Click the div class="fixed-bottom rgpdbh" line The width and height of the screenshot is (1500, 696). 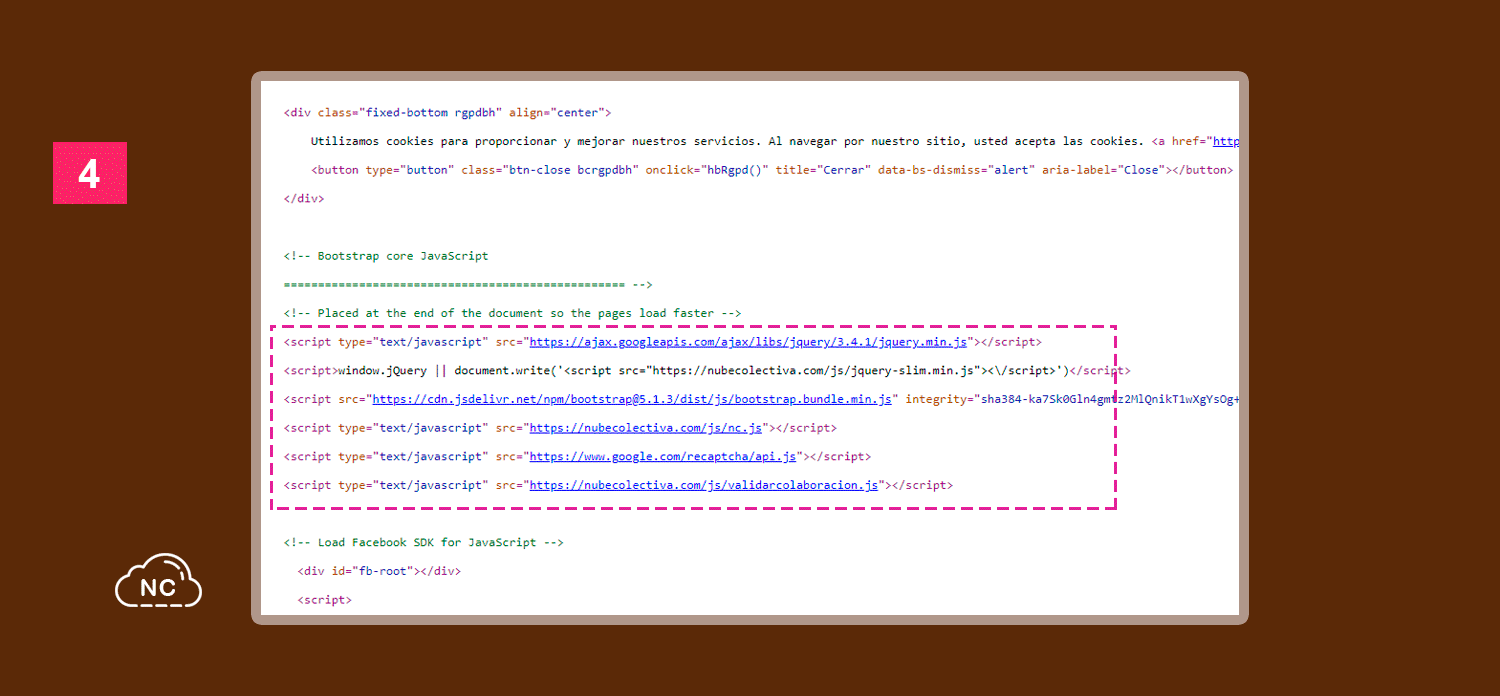(x=447, y=113)
